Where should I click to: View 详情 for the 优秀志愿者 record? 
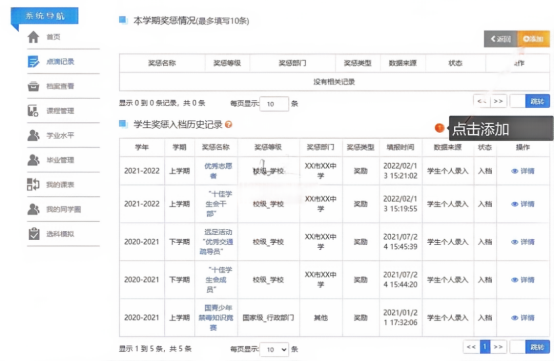click(523, 171)
